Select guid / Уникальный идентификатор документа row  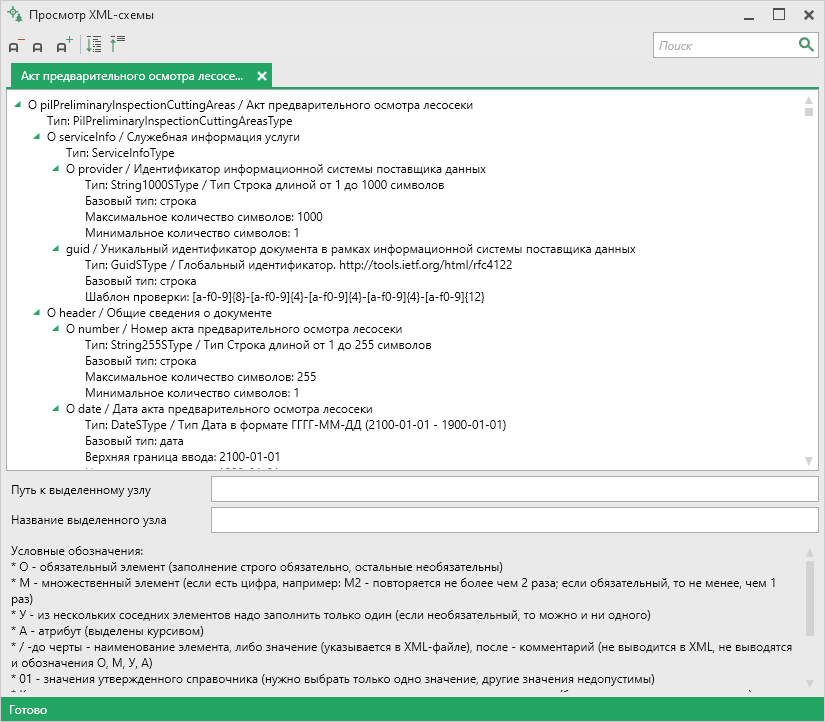[x=350, y=249]
